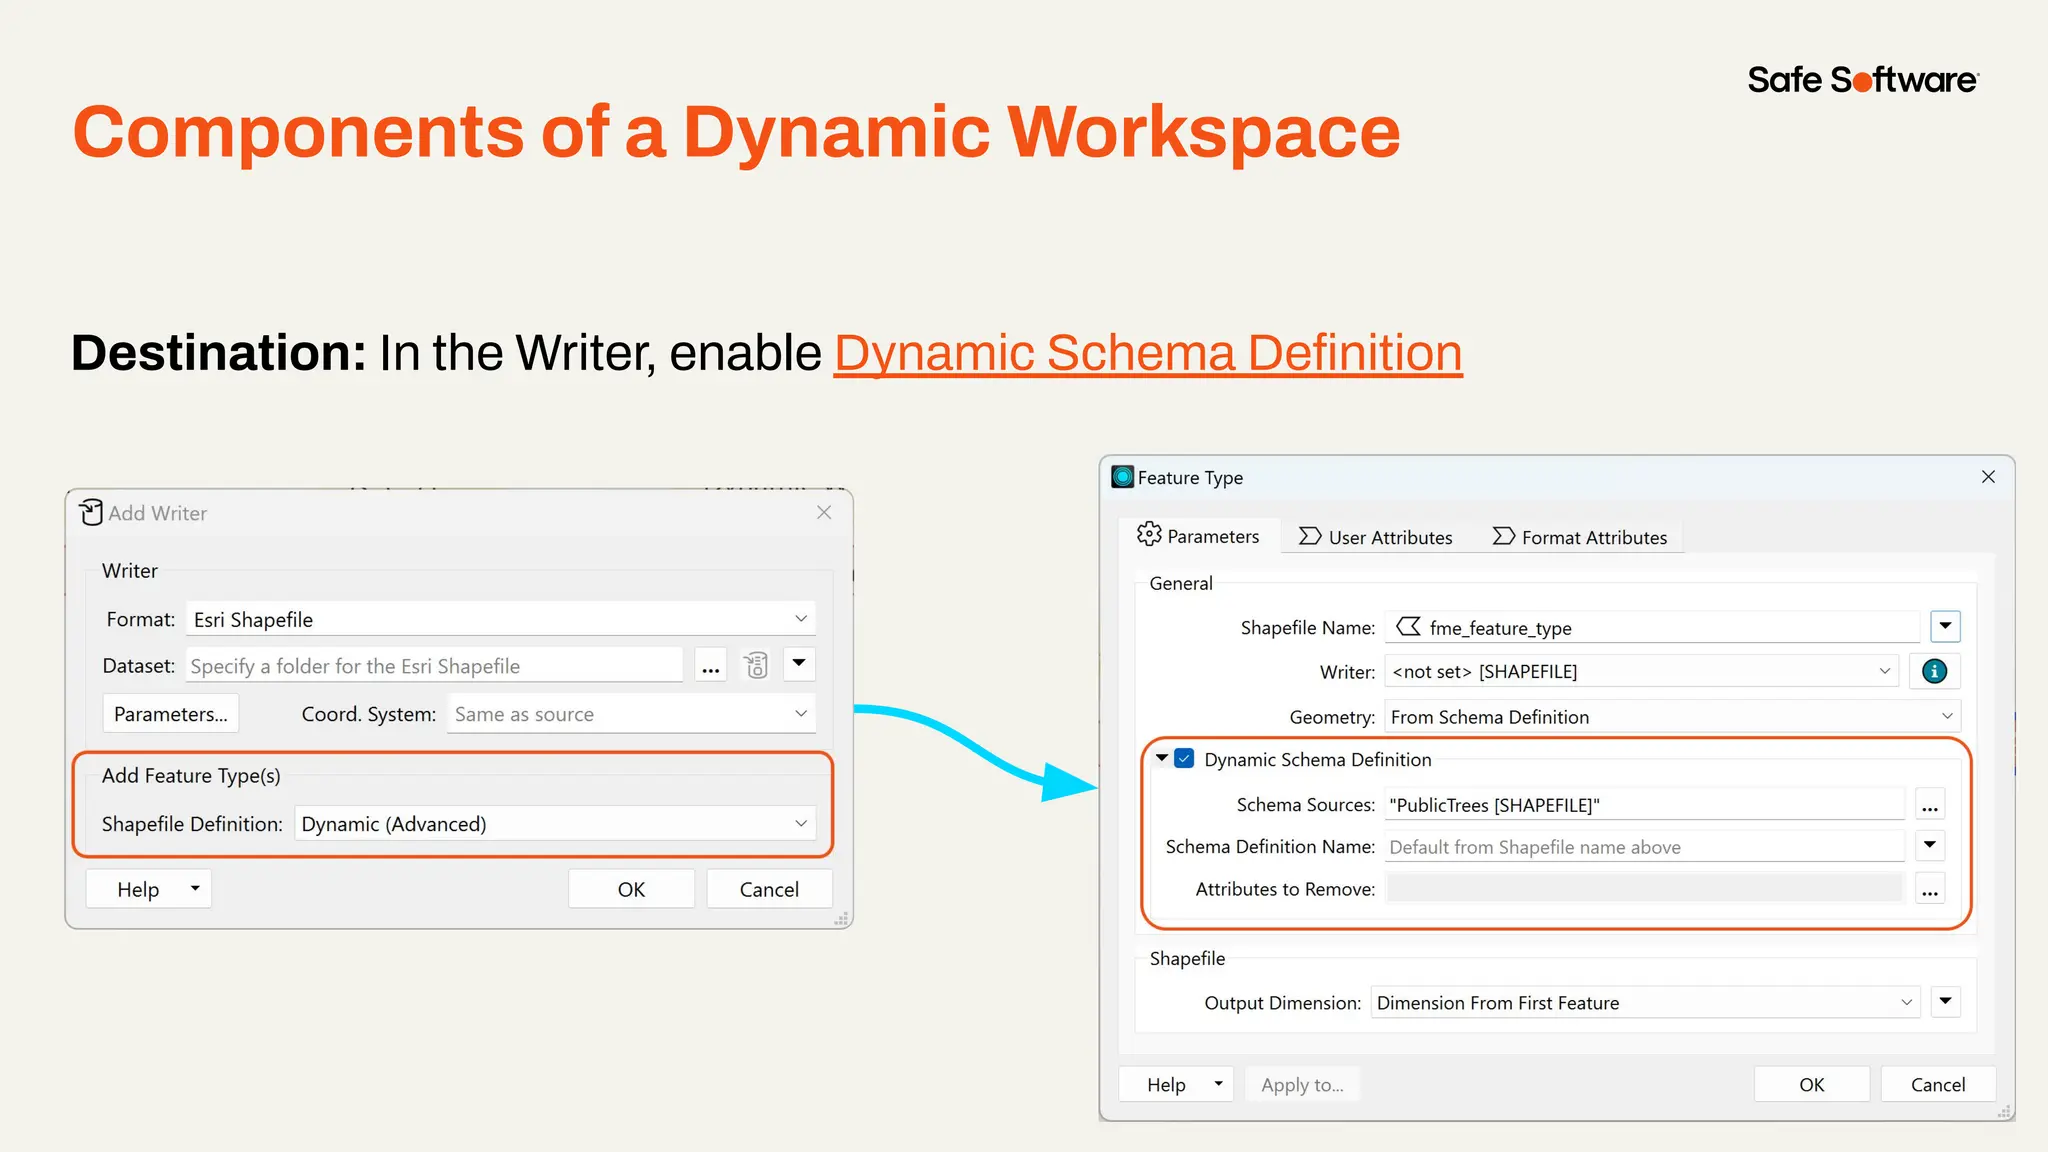Open the Schema Definition Name arrow menu

[1930, 846]
